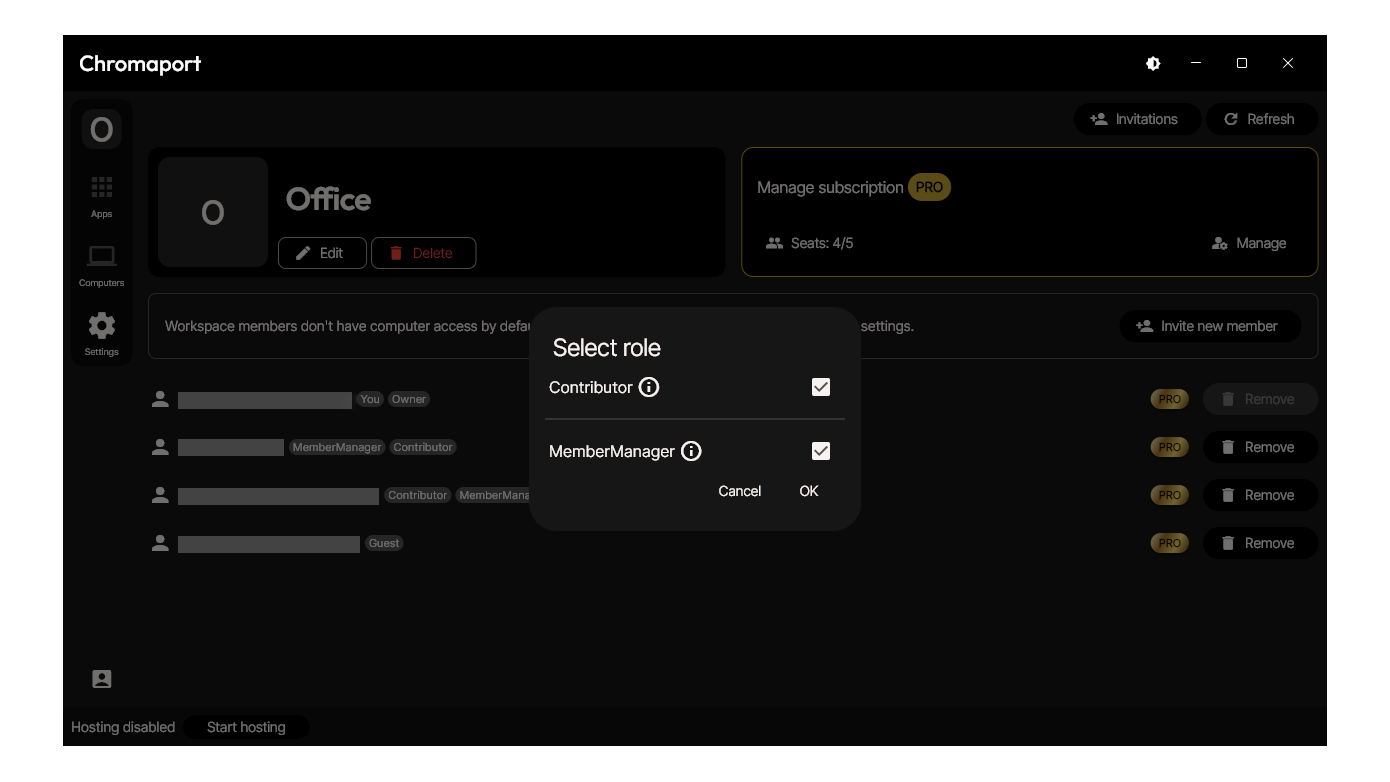Open Computers section in sidebar
Image resolution: width=1390 pixels, height=782 pixels.
(102, 265)
